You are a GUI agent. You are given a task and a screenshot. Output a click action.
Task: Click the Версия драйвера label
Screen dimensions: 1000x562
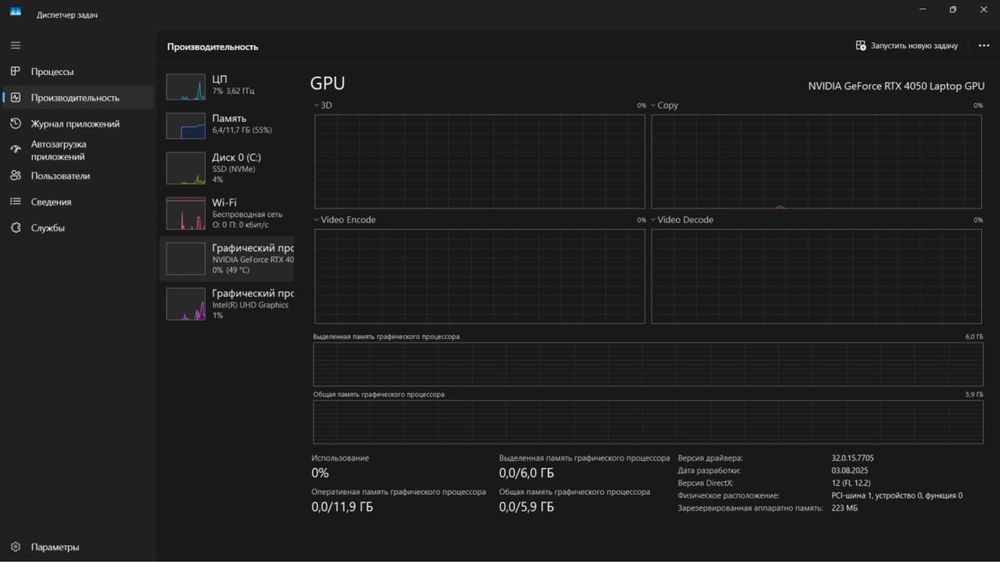[710, 458]
